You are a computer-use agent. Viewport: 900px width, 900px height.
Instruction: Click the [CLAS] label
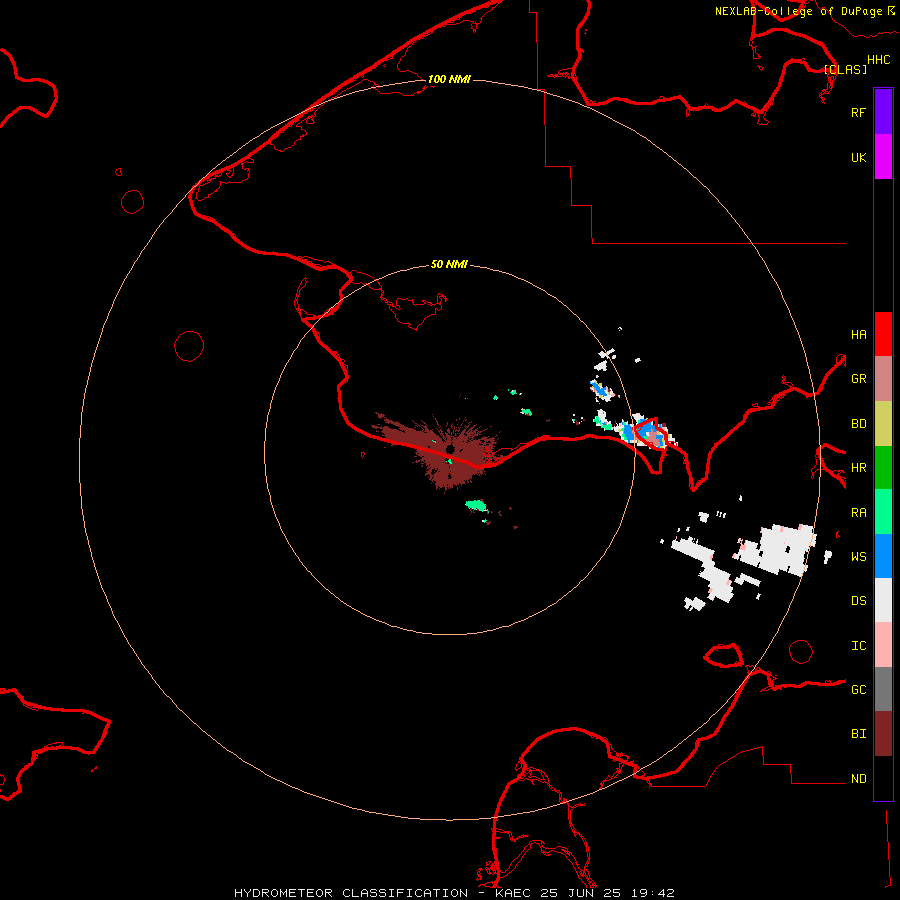[845, 69]
